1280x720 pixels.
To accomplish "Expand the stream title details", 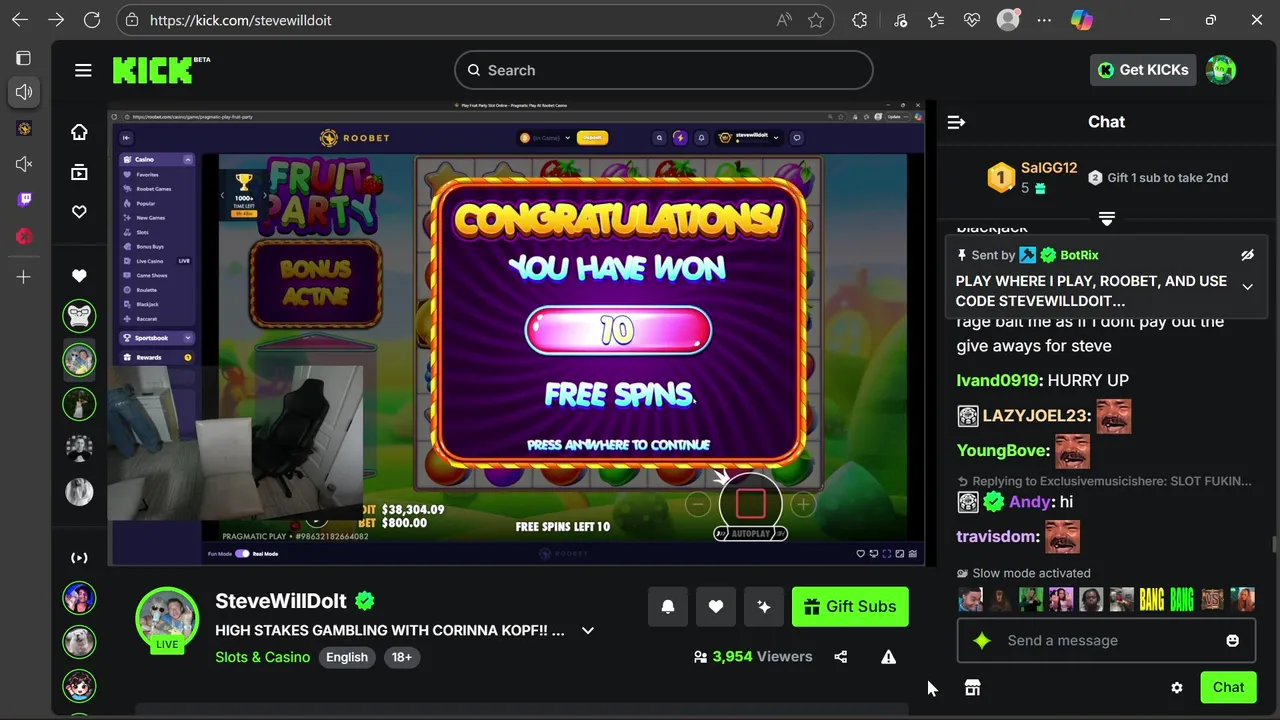I will click(x=588, y=631).
